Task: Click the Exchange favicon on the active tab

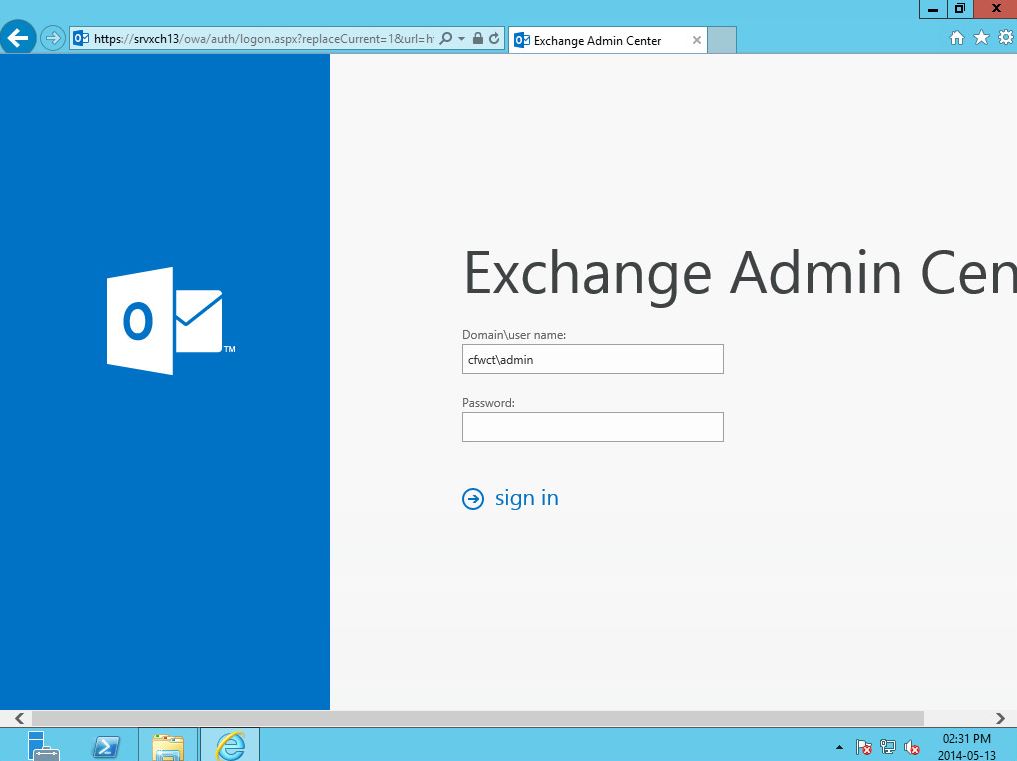Action: [521, 41]
